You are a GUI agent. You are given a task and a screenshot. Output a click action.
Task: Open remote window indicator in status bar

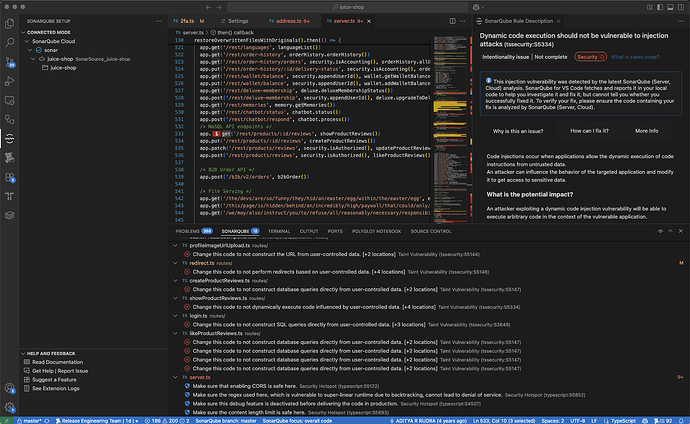click(x=6, y=420)
